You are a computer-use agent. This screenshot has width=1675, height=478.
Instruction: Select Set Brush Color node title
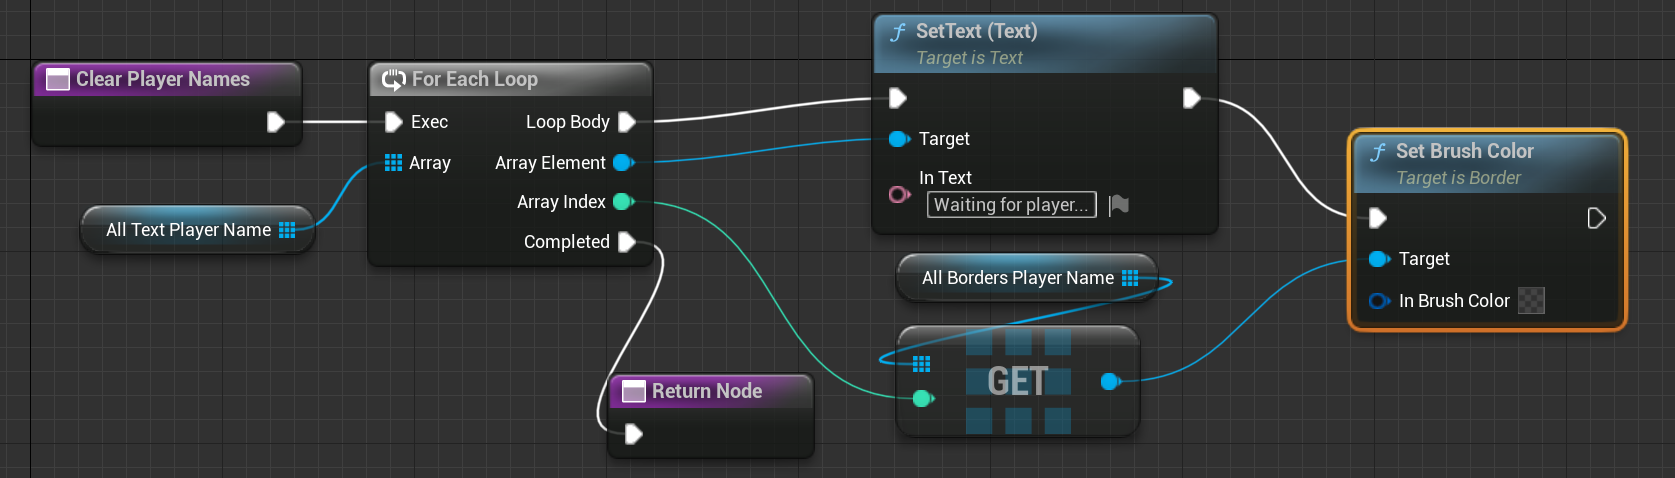1465,151
